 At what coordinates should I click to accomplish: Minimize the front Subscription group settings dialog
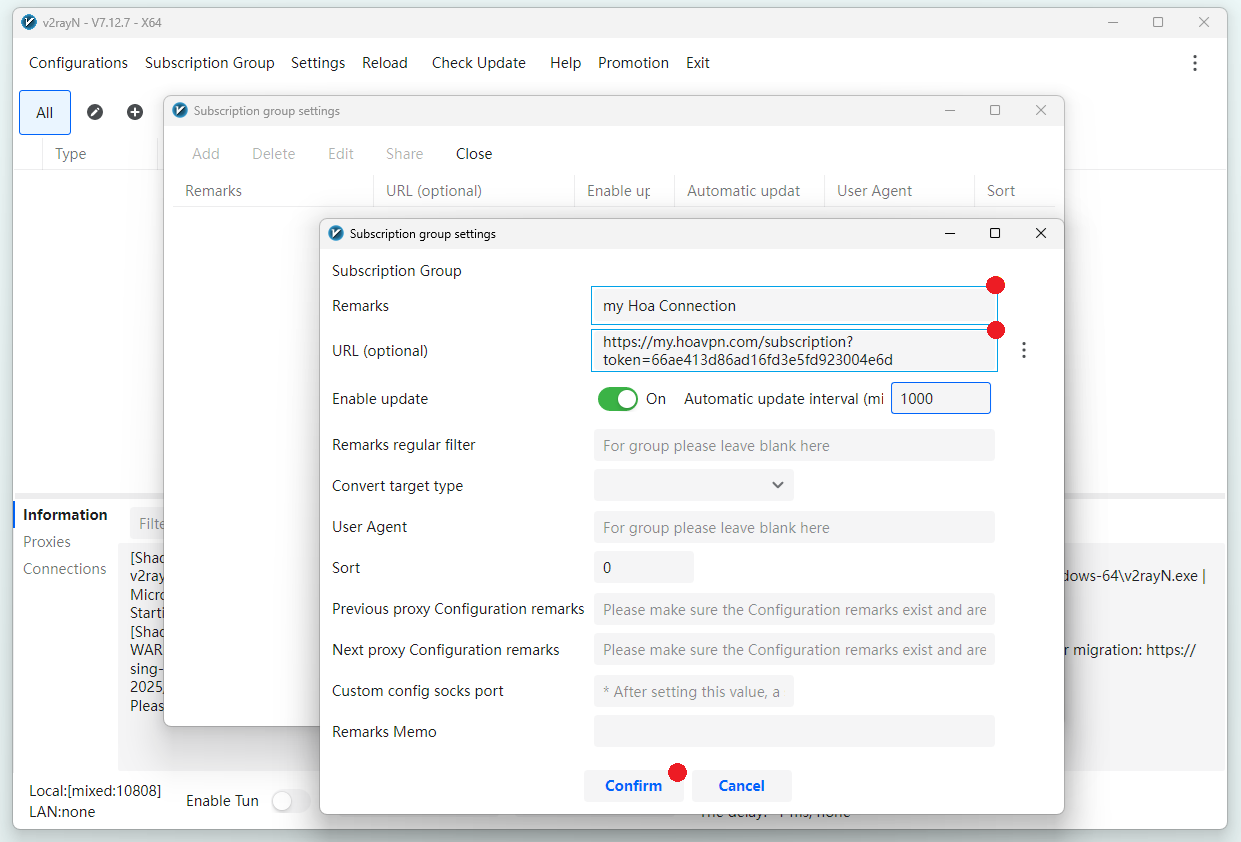coord(948,233)
